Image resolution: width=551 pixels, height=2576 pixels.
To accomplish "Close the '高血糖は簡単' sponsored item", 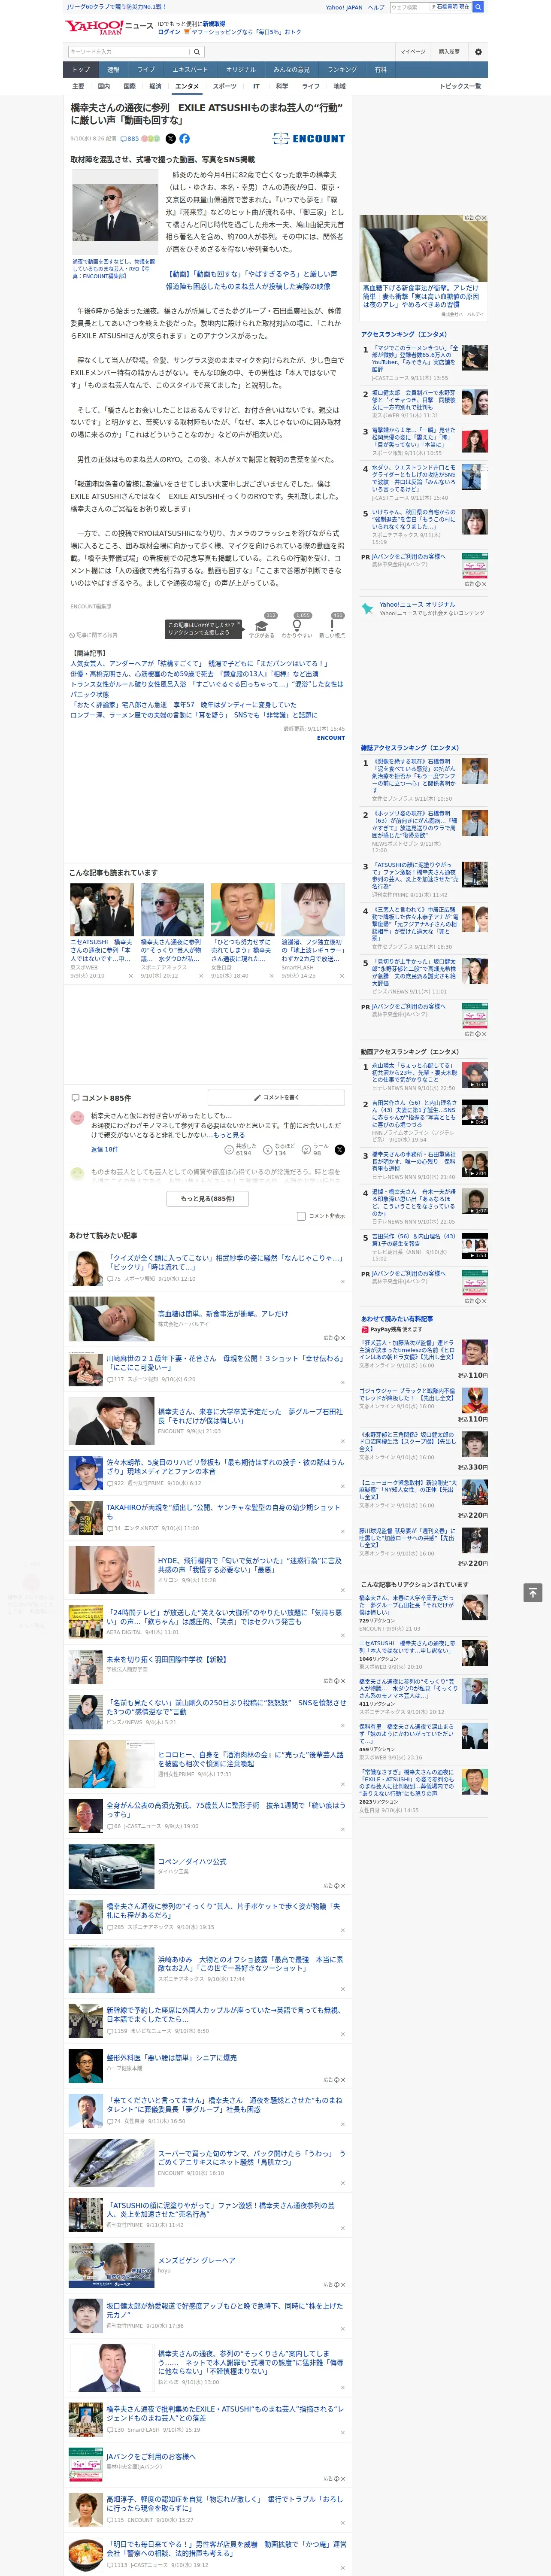I will pyautogui.click(x=342, y=1337).
